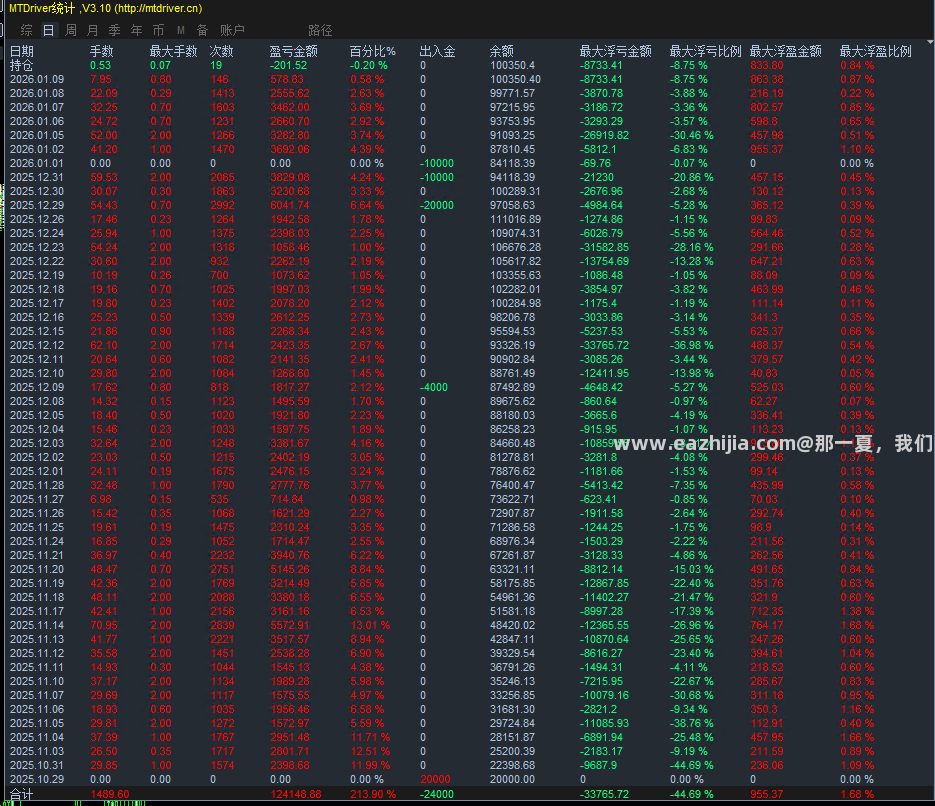The image size is (935, 806).
Task: Click the 次数 column header
Action: (221, 51)
